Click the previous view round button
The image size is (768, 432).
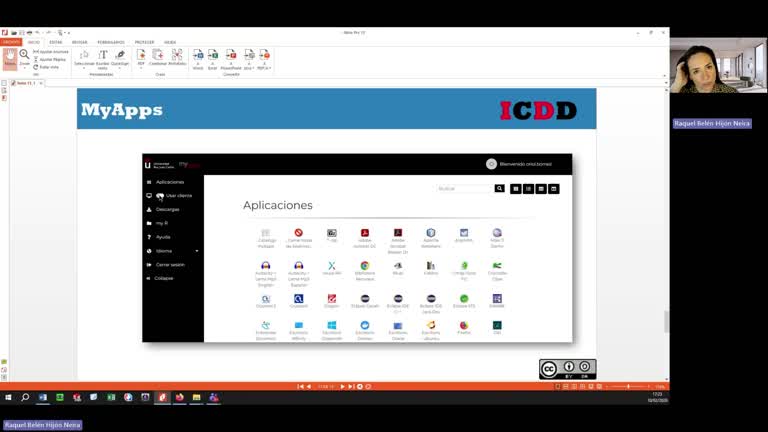pos(360,386)
